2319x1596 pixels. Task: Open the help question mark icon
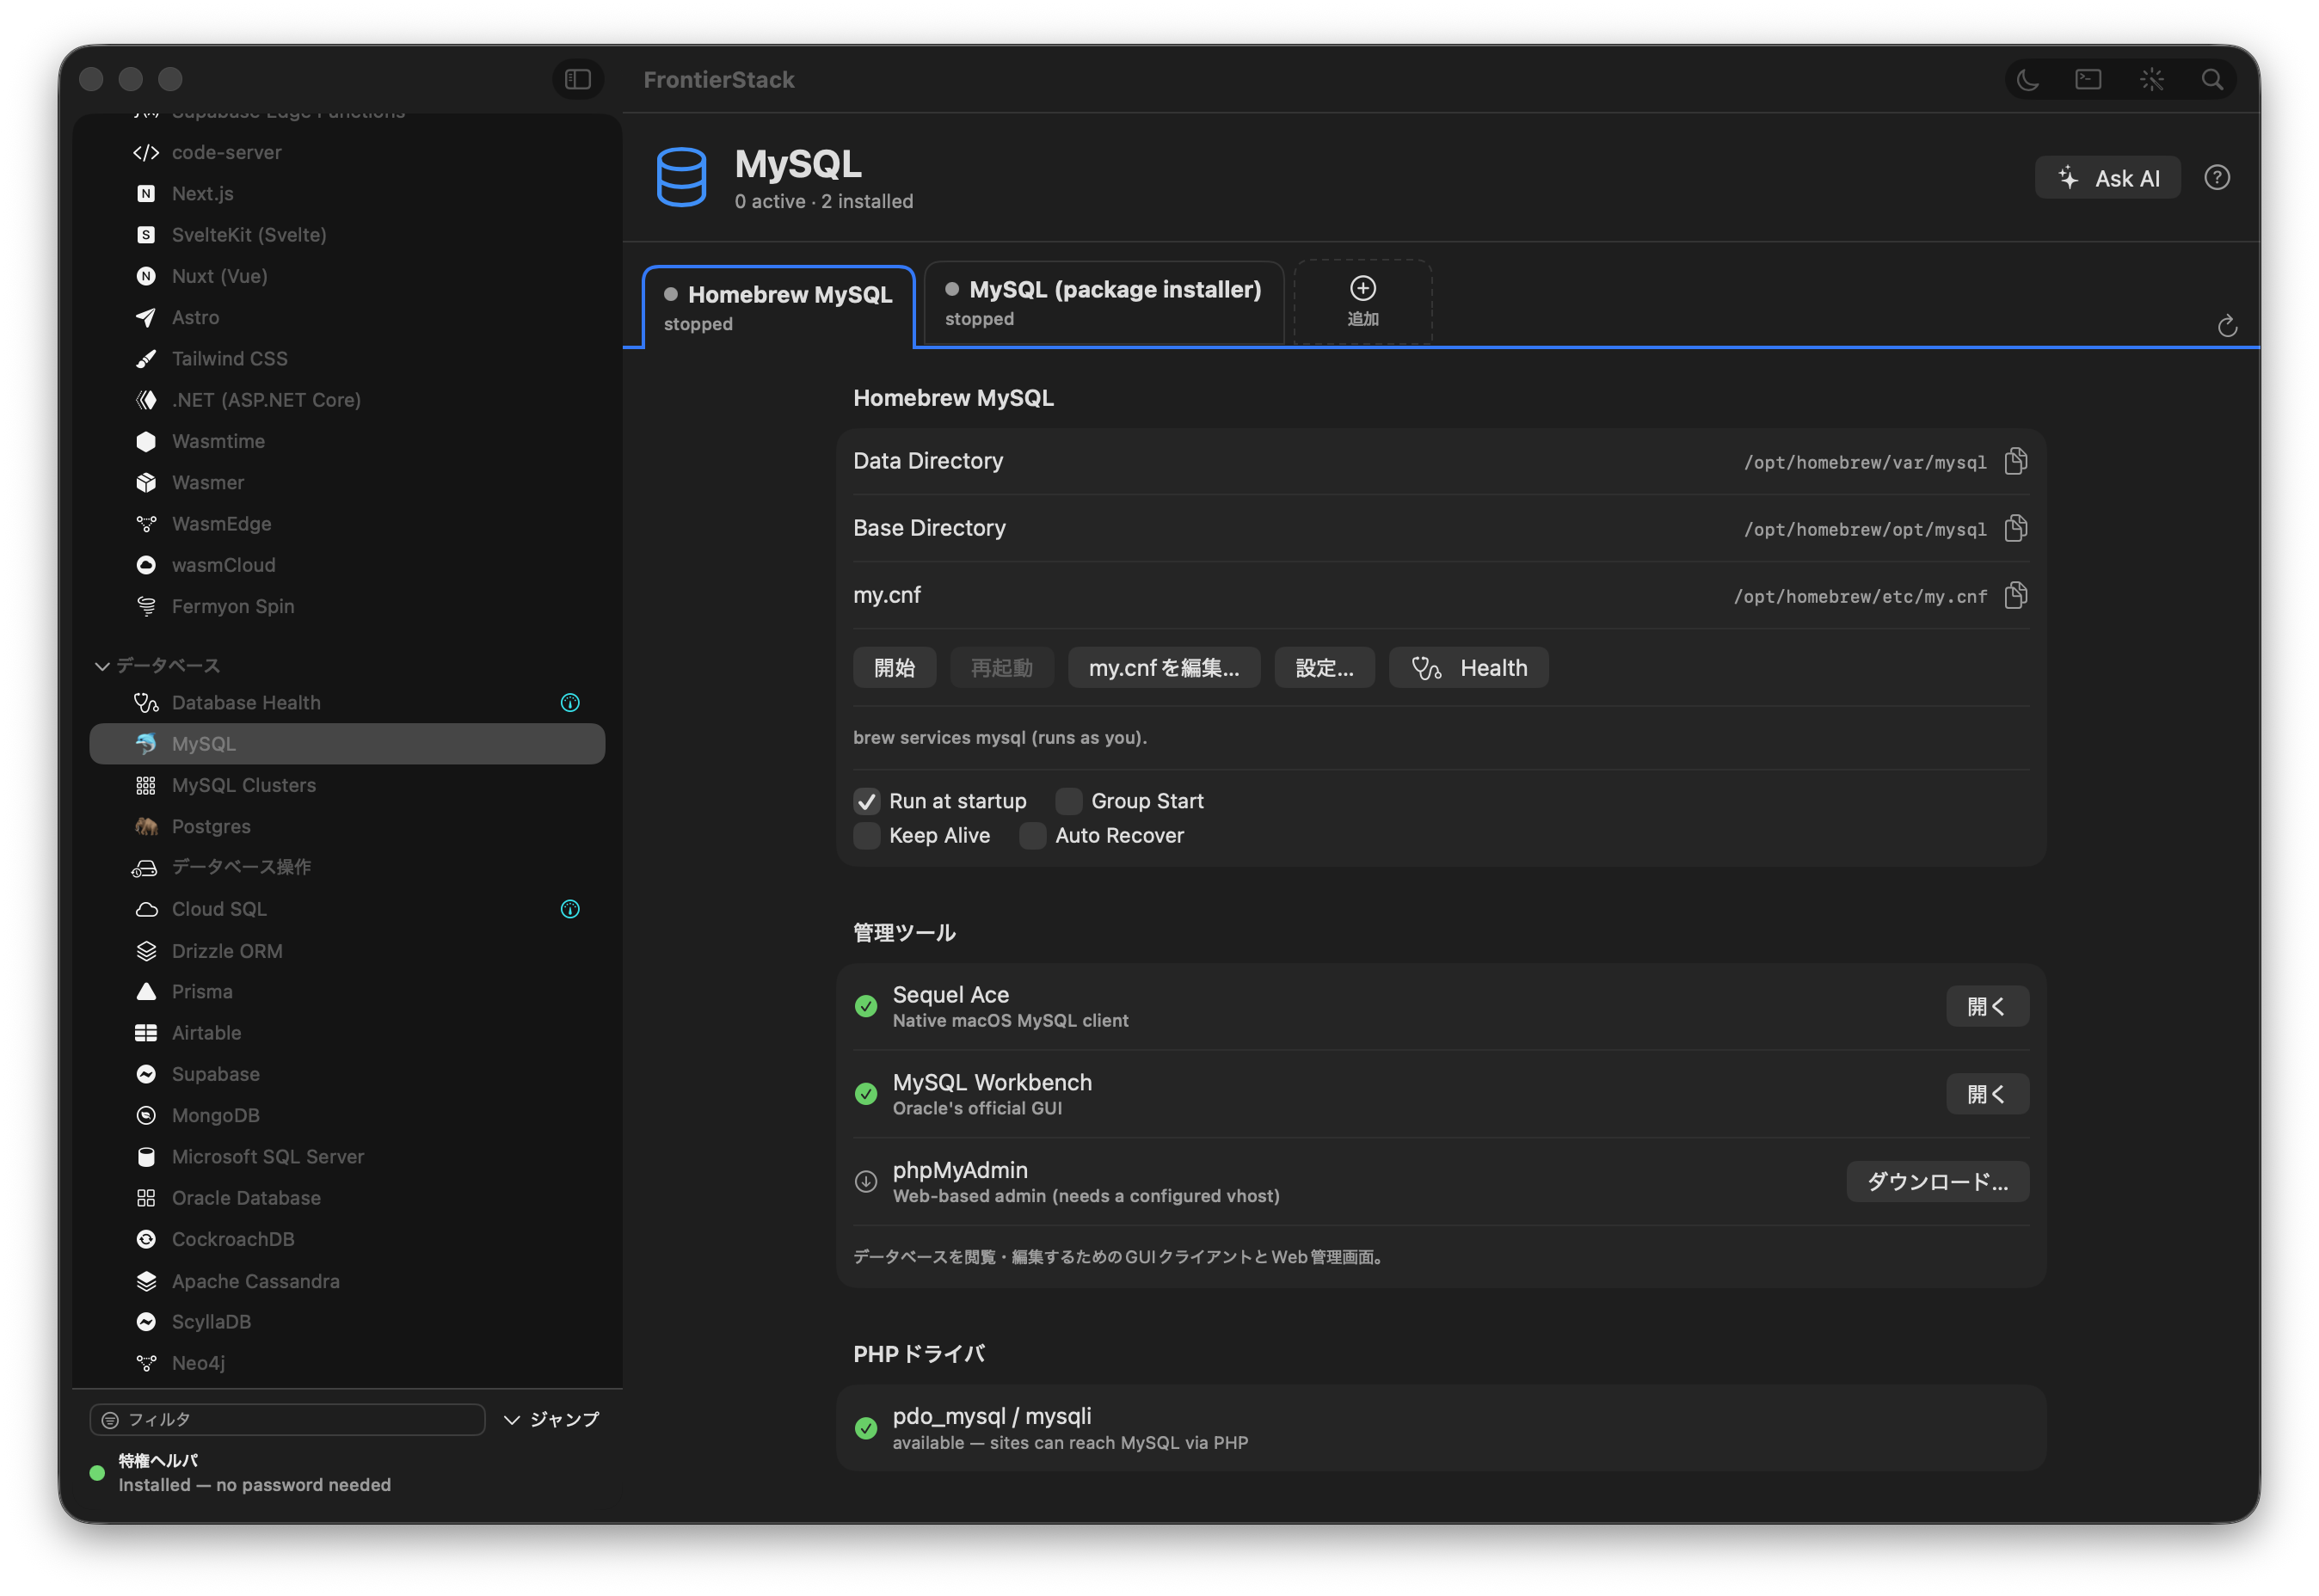(x=2216, y=178)
